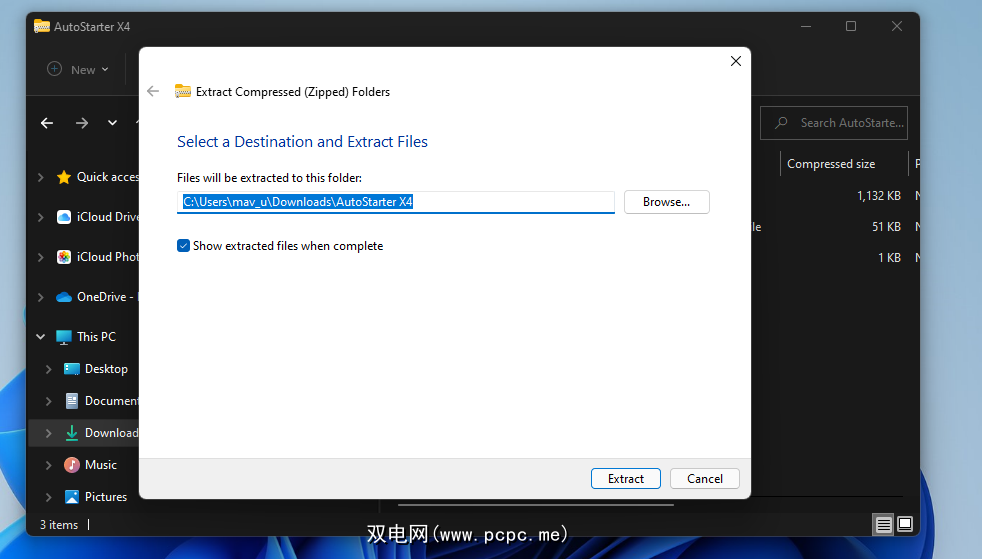Click the Search AutoStarter search box
The width and height of the screenshot is (982, 559).
coord(834,123)
